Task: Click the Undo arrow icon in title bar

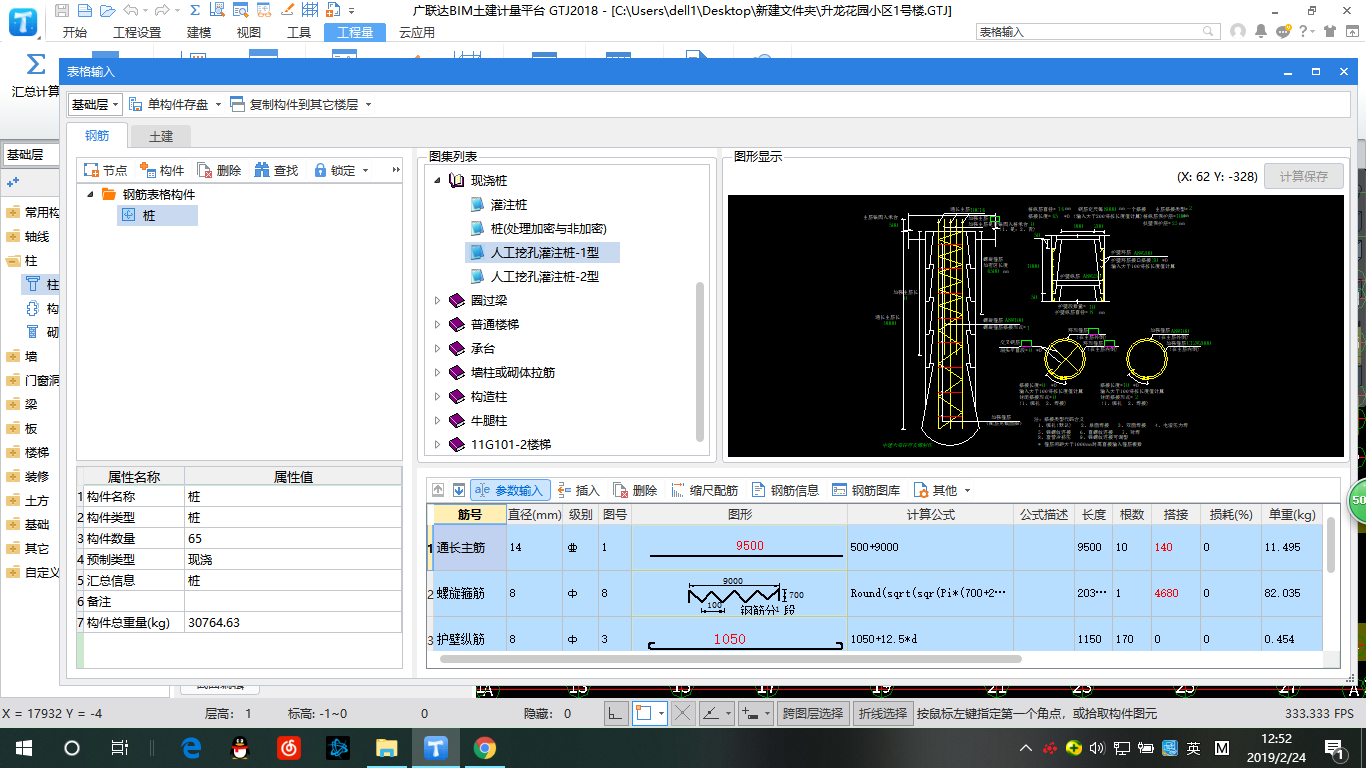Action: tap(133, 11)
